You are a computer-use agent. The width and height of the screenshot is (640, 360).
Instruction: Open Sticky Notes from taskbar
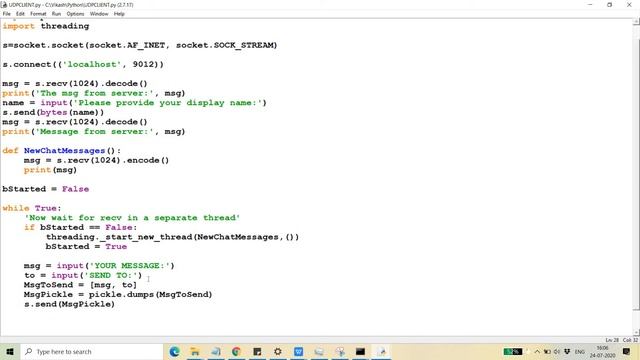click(257, 351)
